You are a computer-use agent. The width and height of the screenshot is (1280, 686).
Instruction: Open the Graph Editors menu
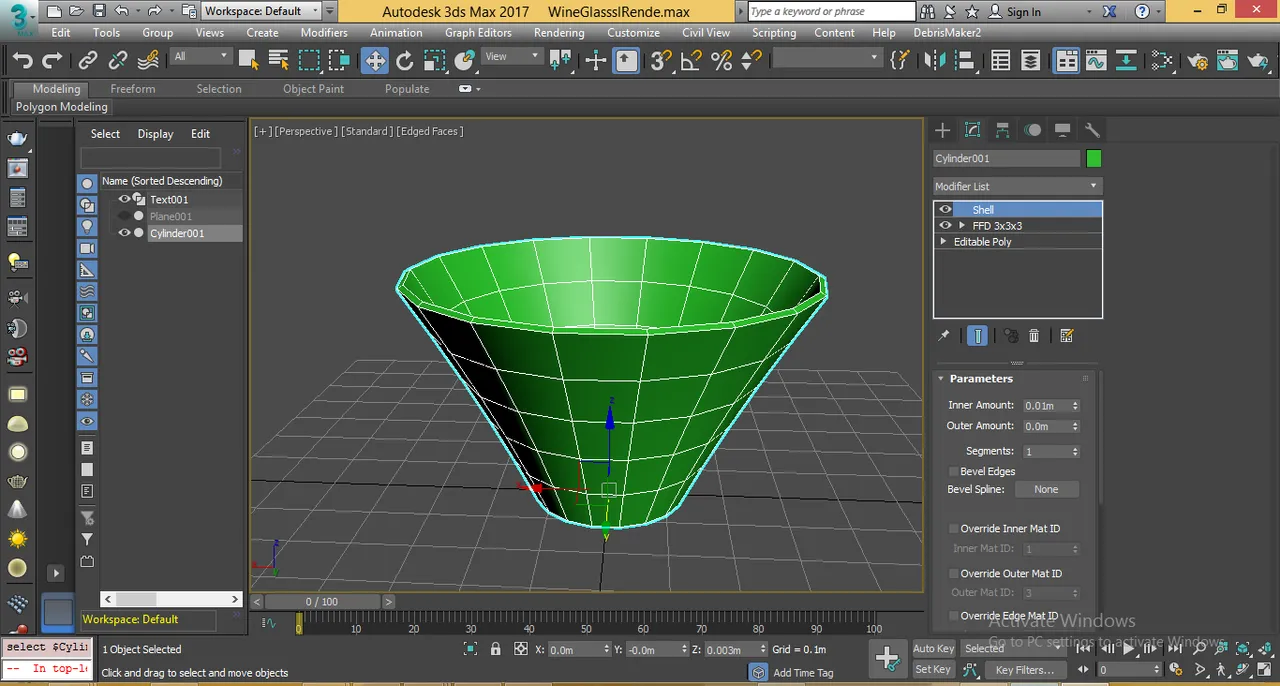pyautogui.click(x=478, y=33)
